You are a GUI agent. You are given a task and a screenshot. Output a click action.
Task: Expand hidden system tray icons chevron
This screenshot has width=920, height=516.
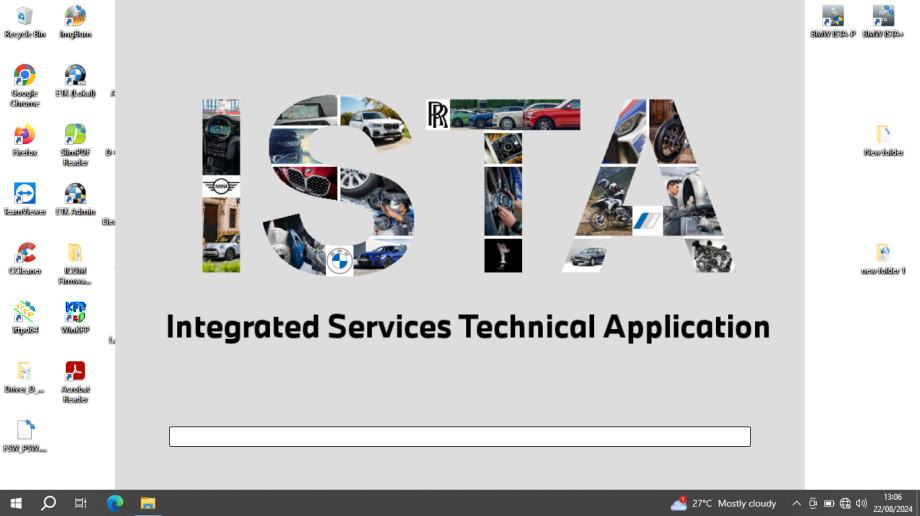pos(796,503)
